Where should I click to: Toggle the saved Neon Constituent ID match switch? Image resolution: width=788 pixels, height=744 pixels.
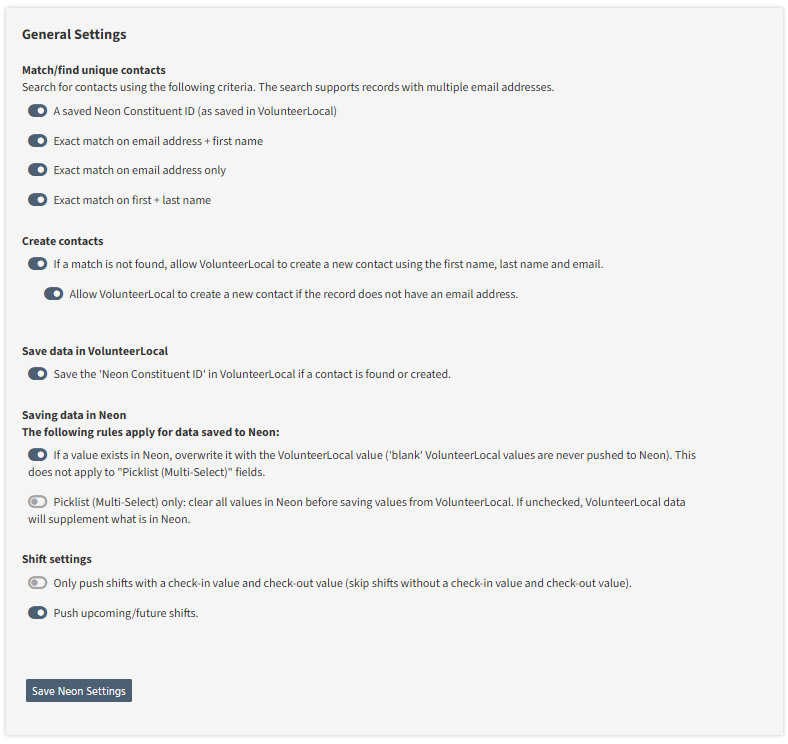tap(38, 111)
